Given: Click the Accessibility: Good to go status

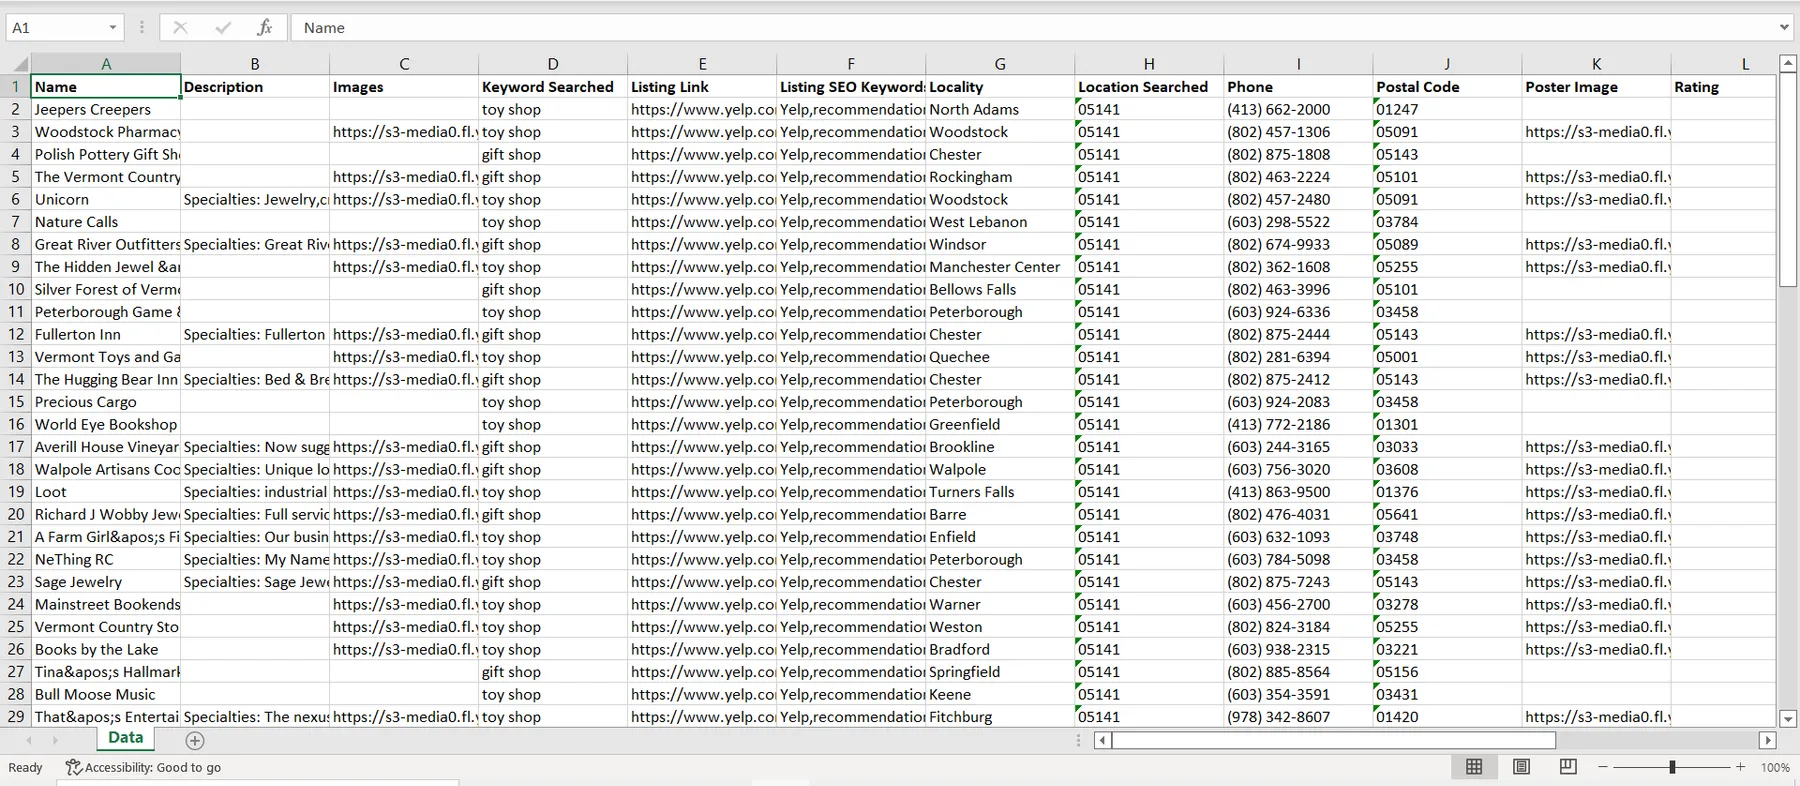Looking at the screenshot, I should [144, 767].
